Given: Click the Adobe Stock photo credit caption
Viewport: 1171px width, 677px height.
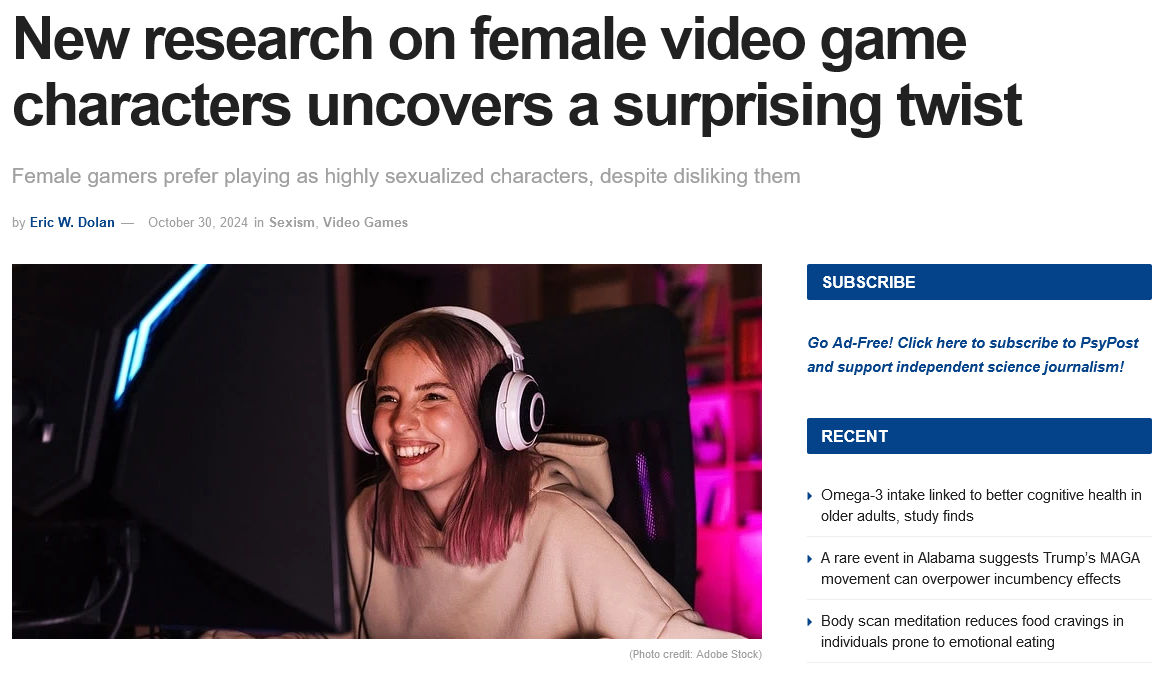Looking at the screenshot, I should pos(695,655).
